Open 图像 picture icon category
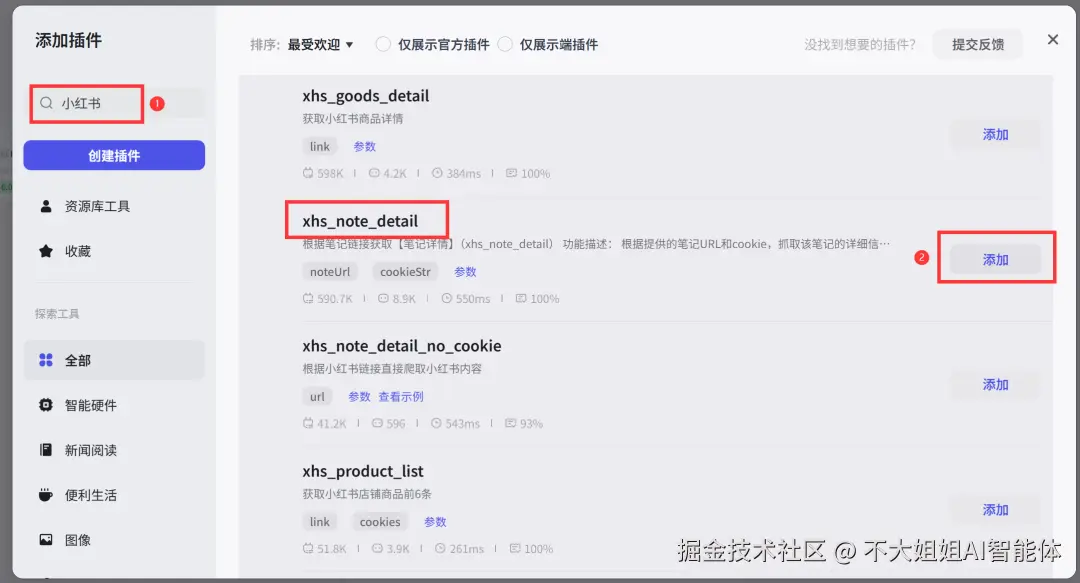Screen dimensions: 1080x583 (x=46, y=540)
